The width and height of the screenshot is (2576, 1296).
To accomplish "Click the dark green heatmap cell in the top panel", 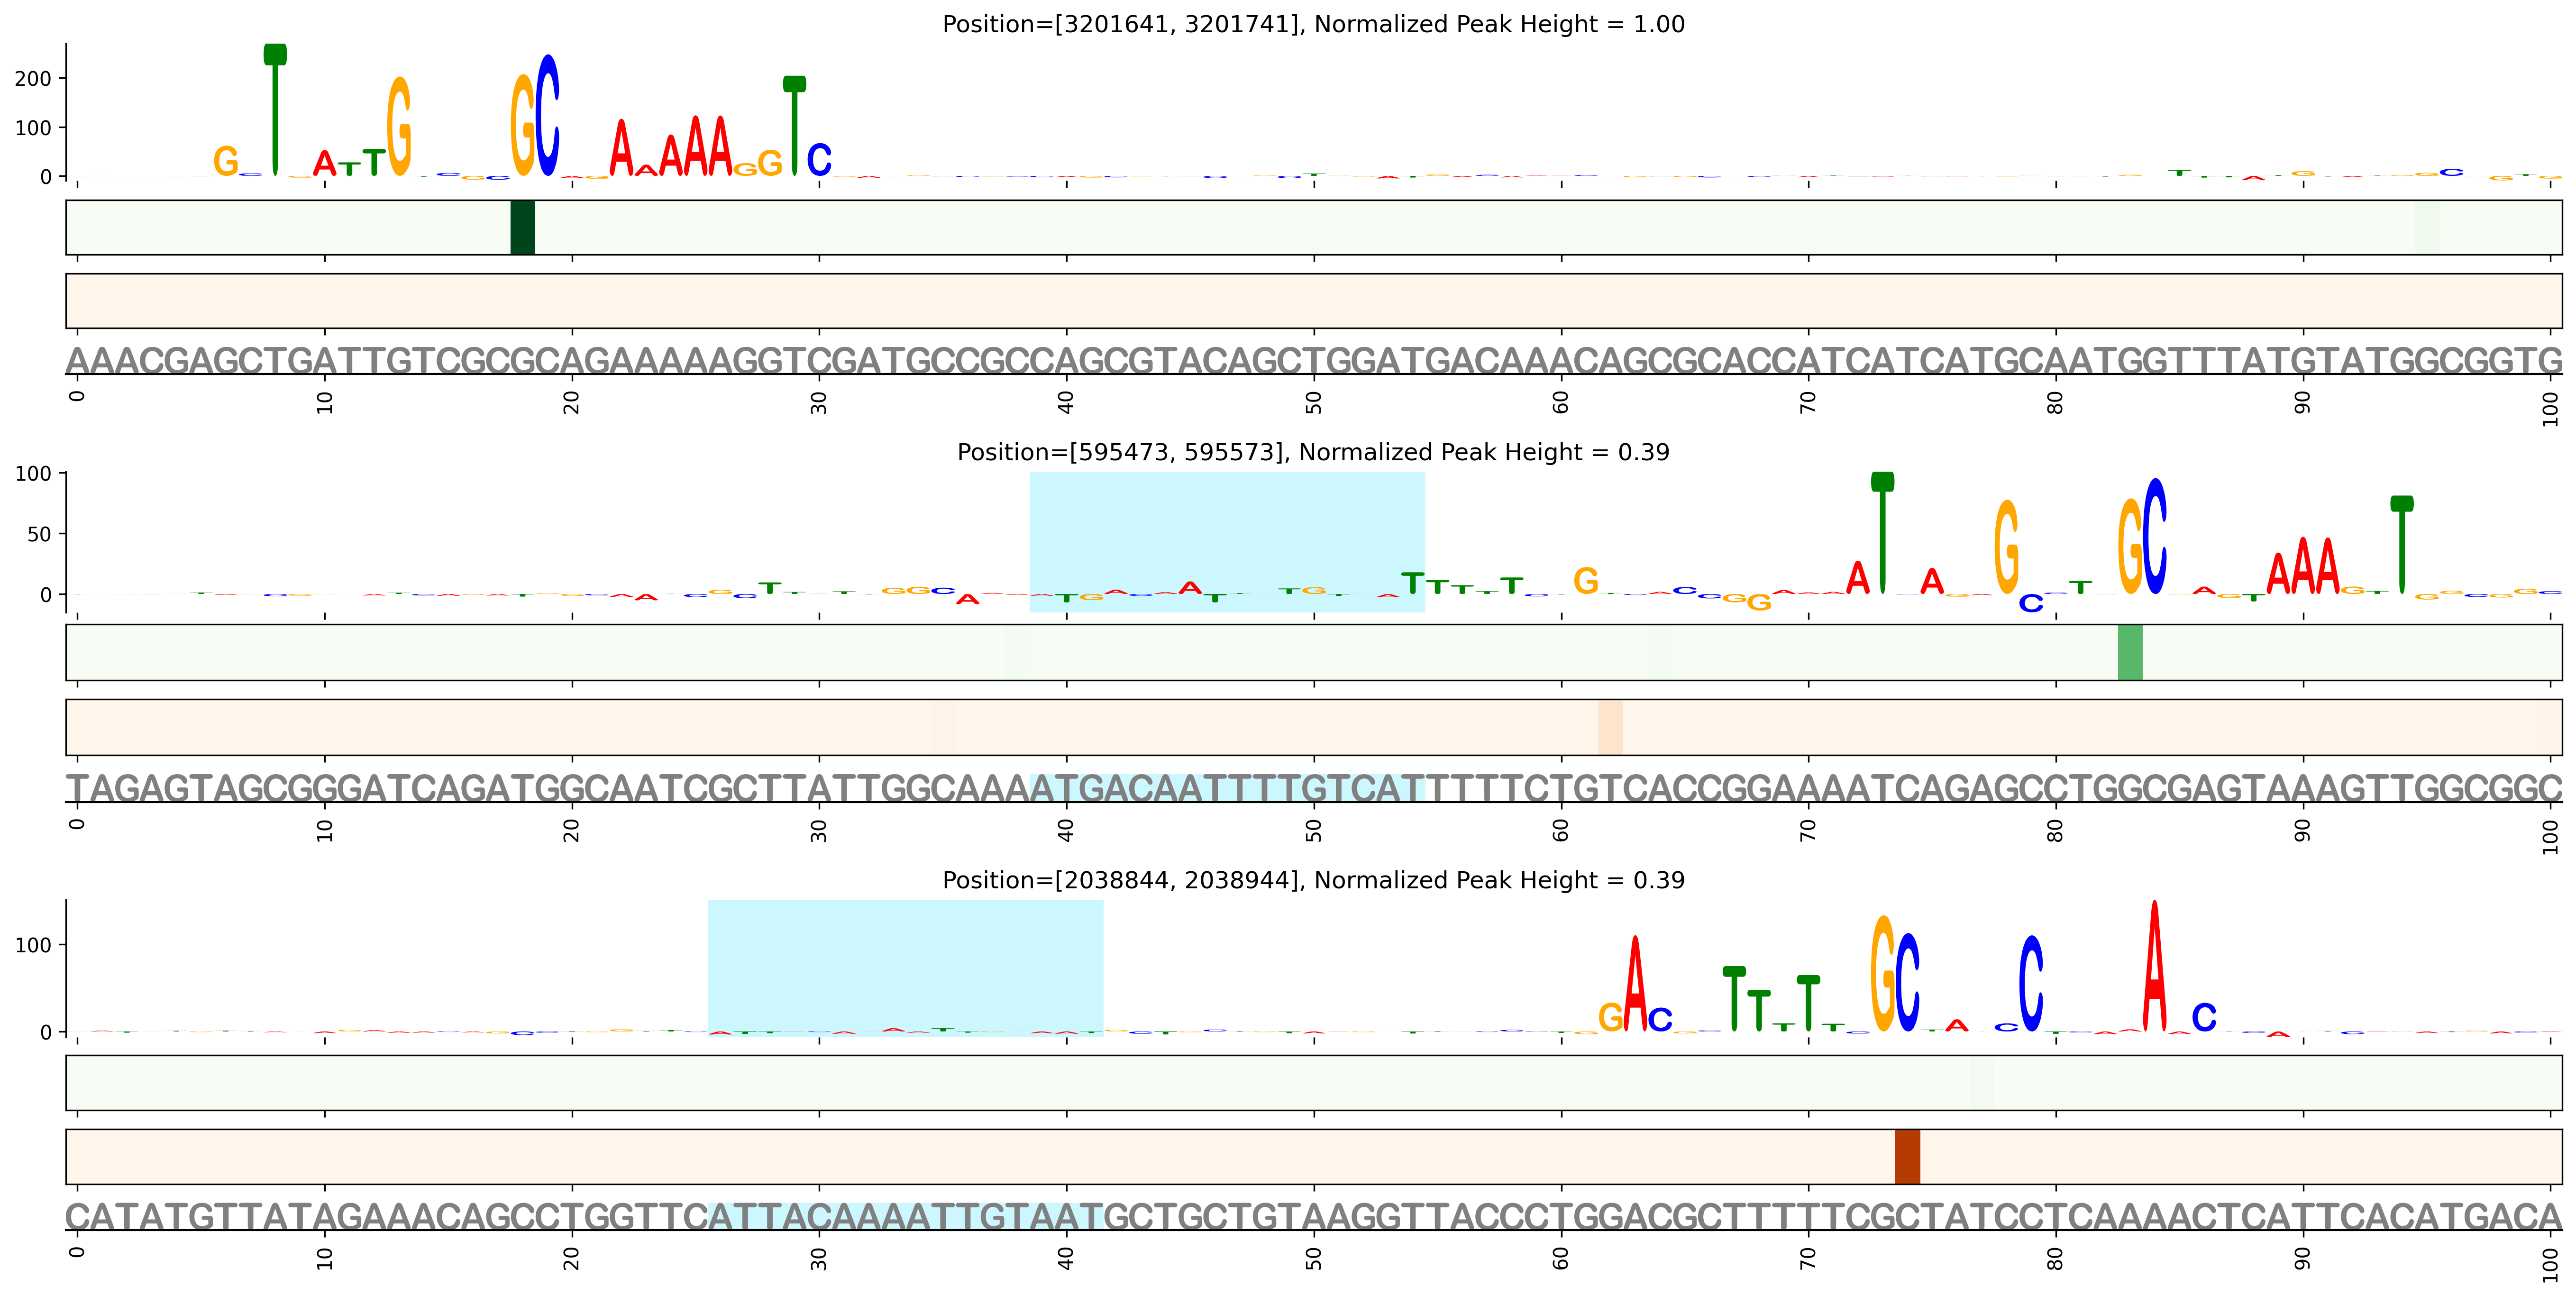I will [522, 227].
